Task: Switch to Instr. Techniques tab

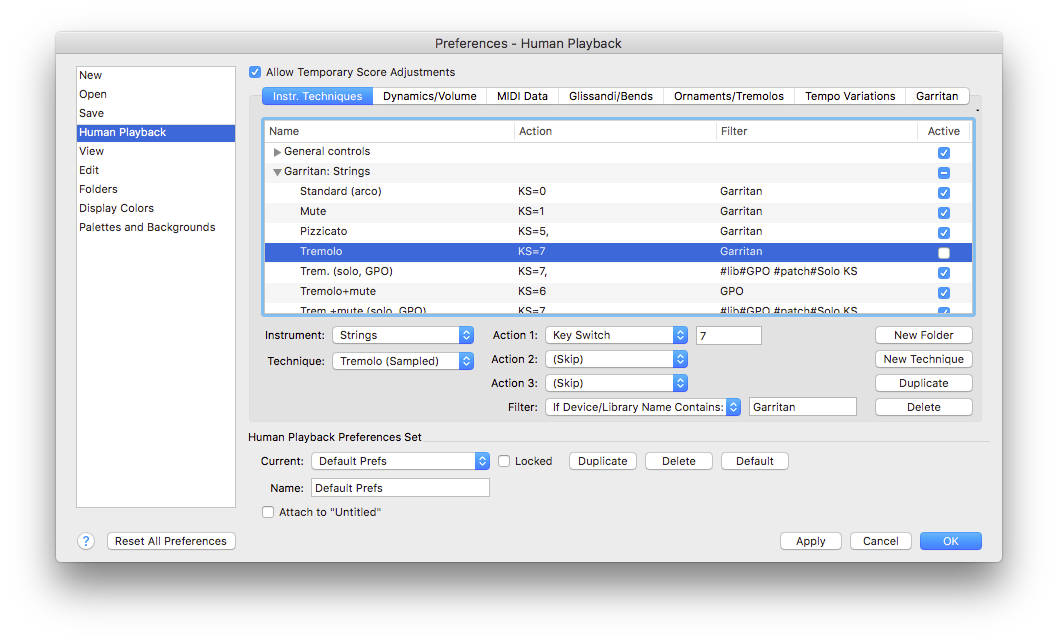Action: pyautogui.click(x=317, y=96)
